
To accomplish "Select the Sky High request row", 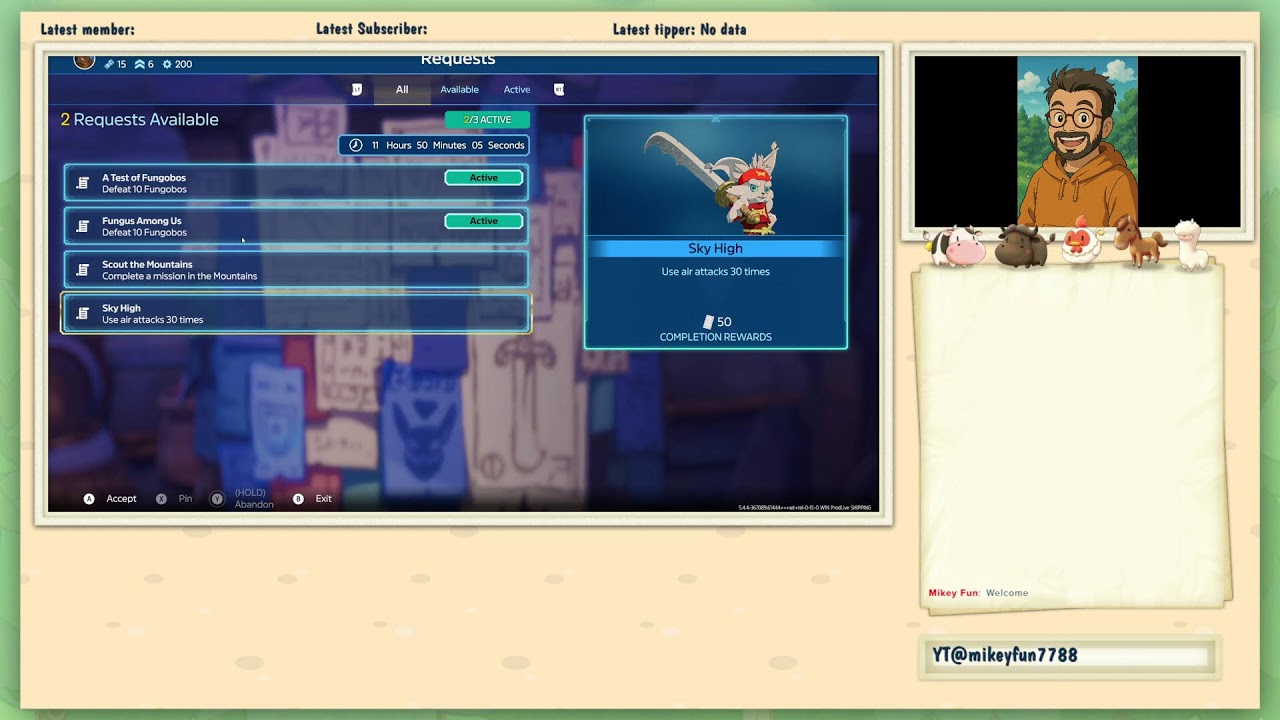I will (296, 313).
